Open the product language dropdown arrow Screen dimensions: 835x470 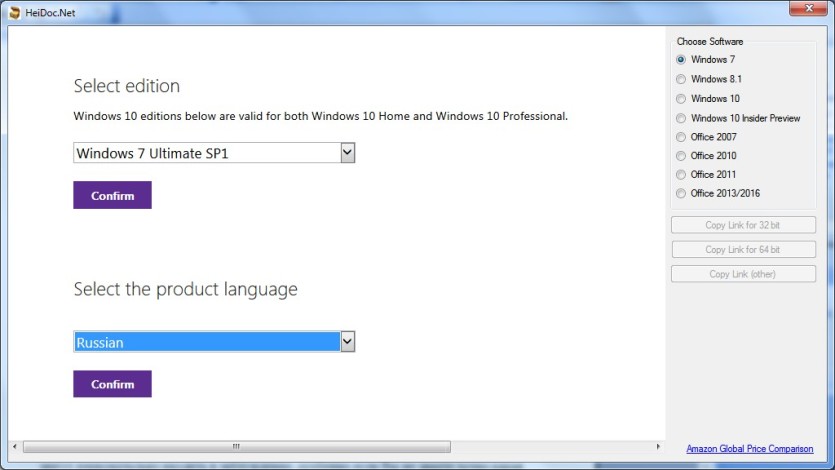point(348,341)
